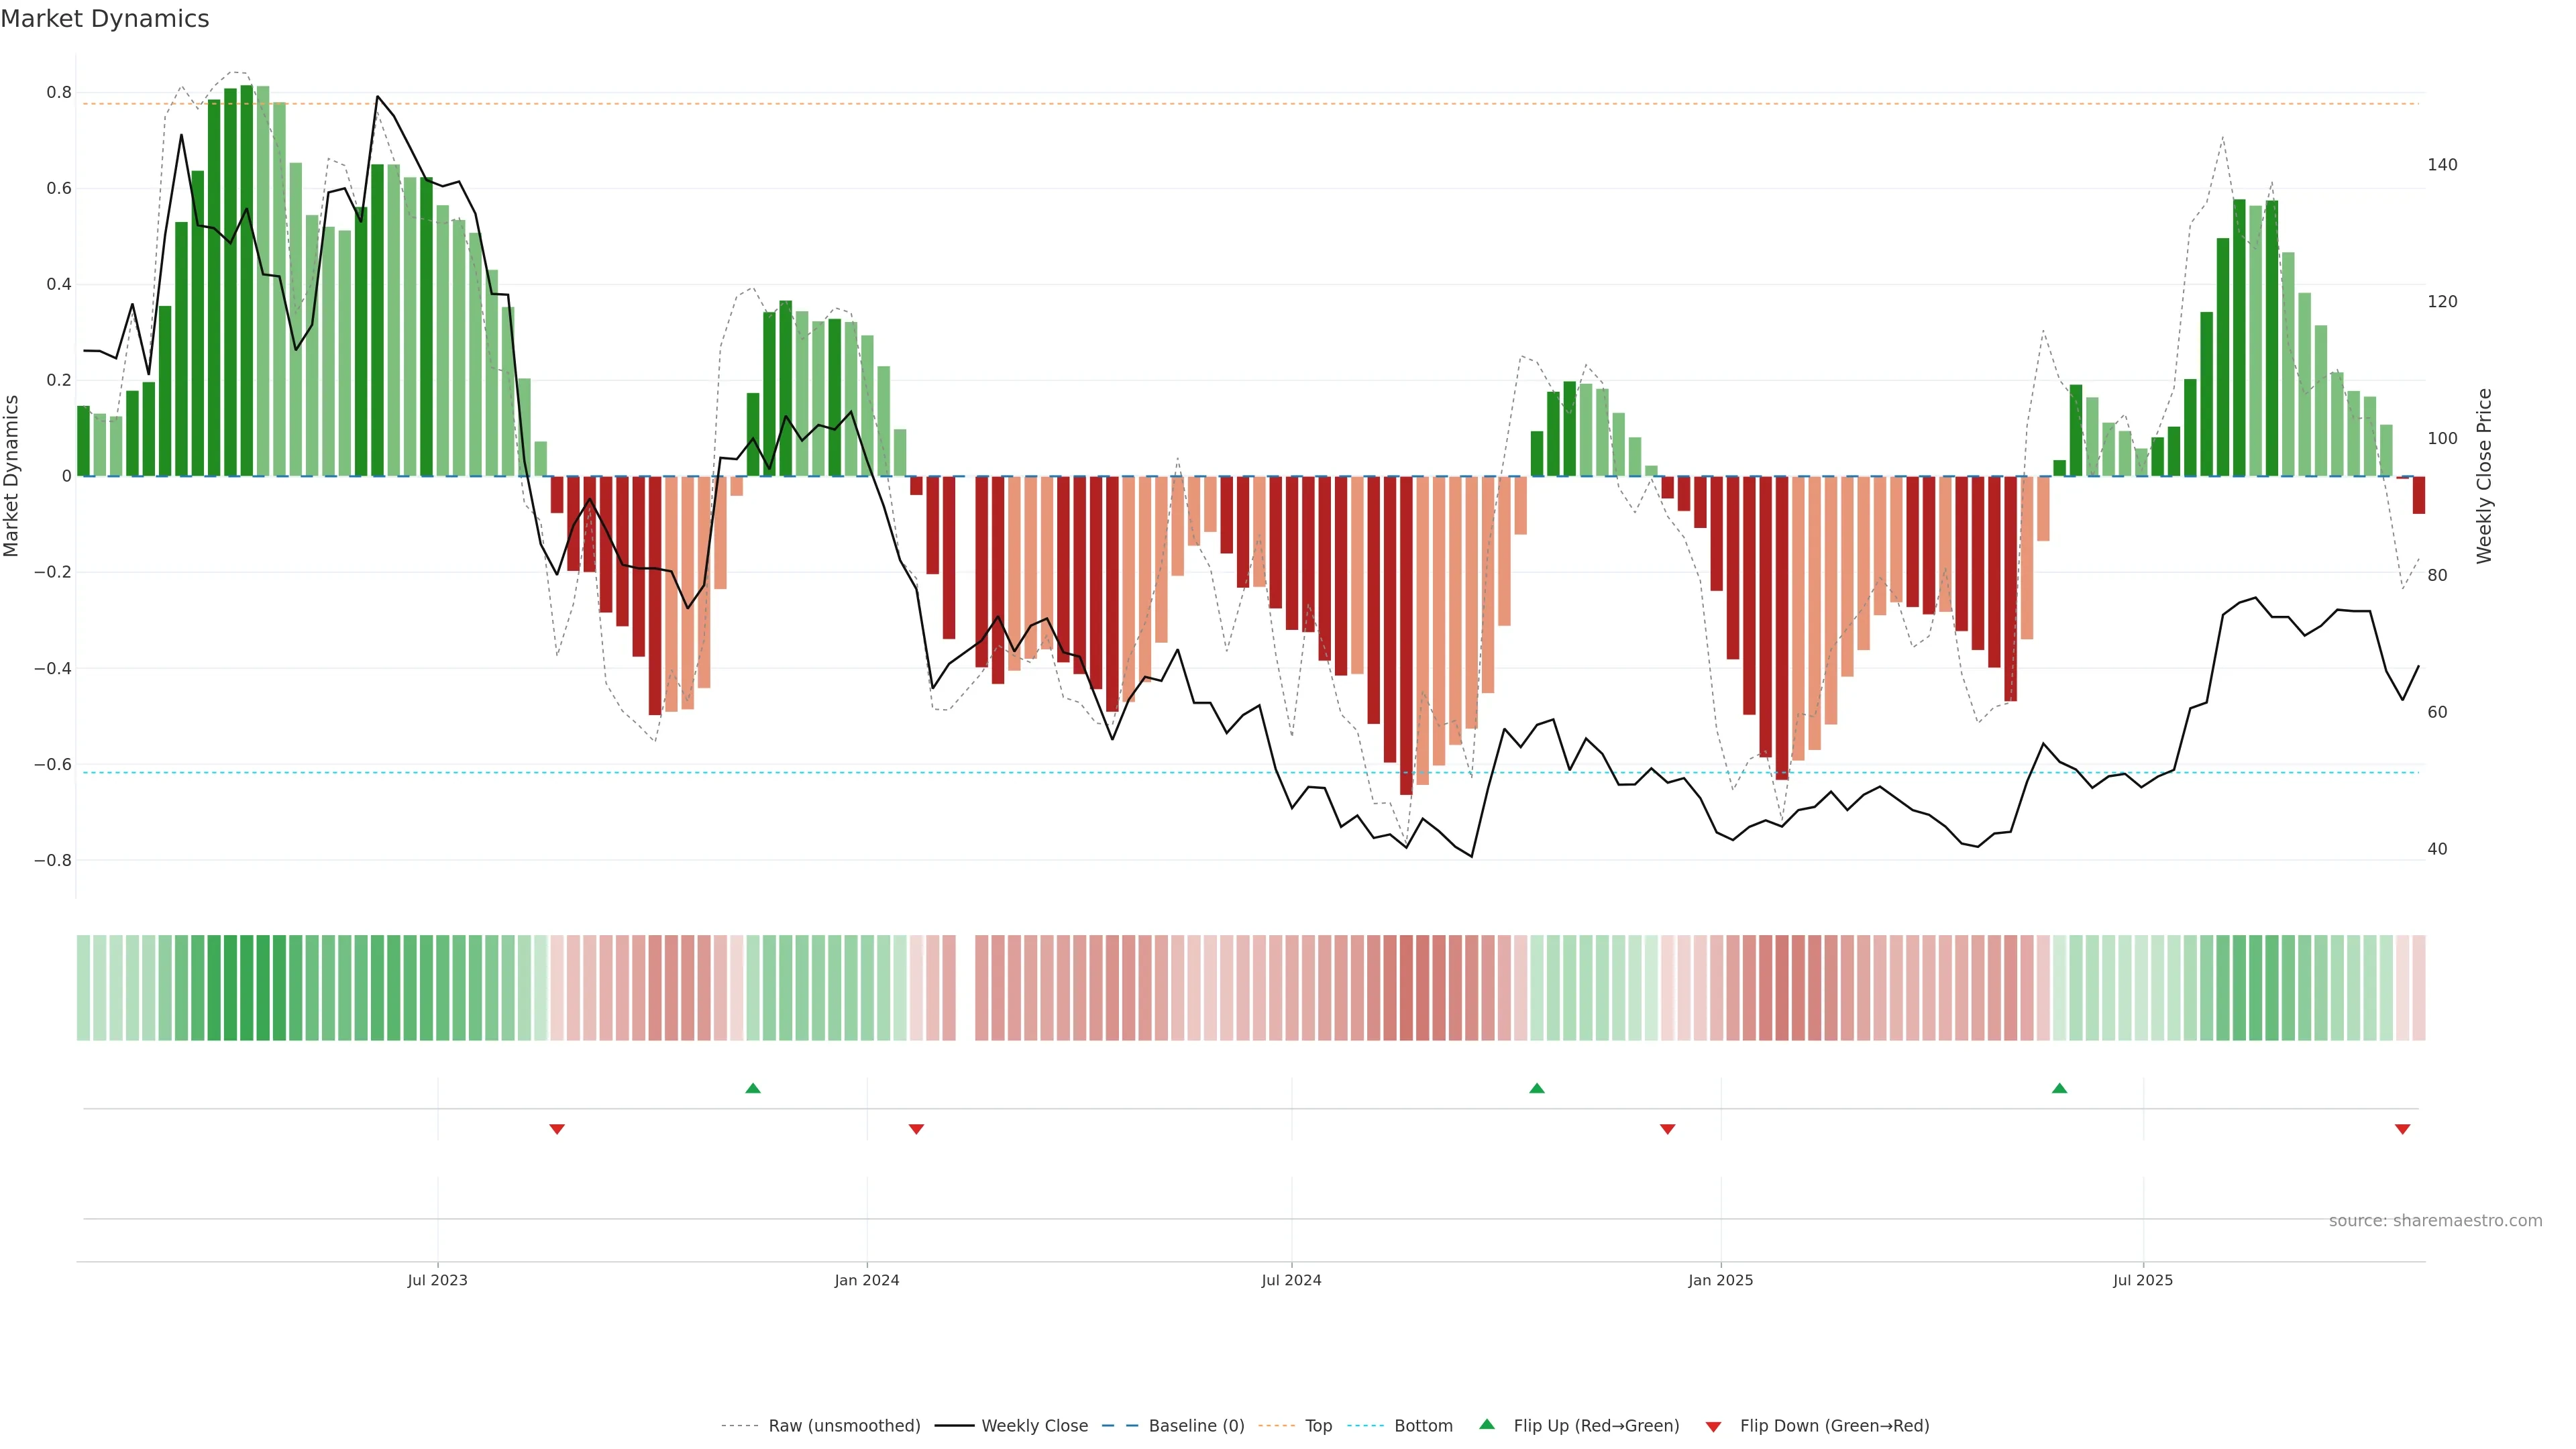Click the first red flip-down triangle marker

tap(557, 1129)
